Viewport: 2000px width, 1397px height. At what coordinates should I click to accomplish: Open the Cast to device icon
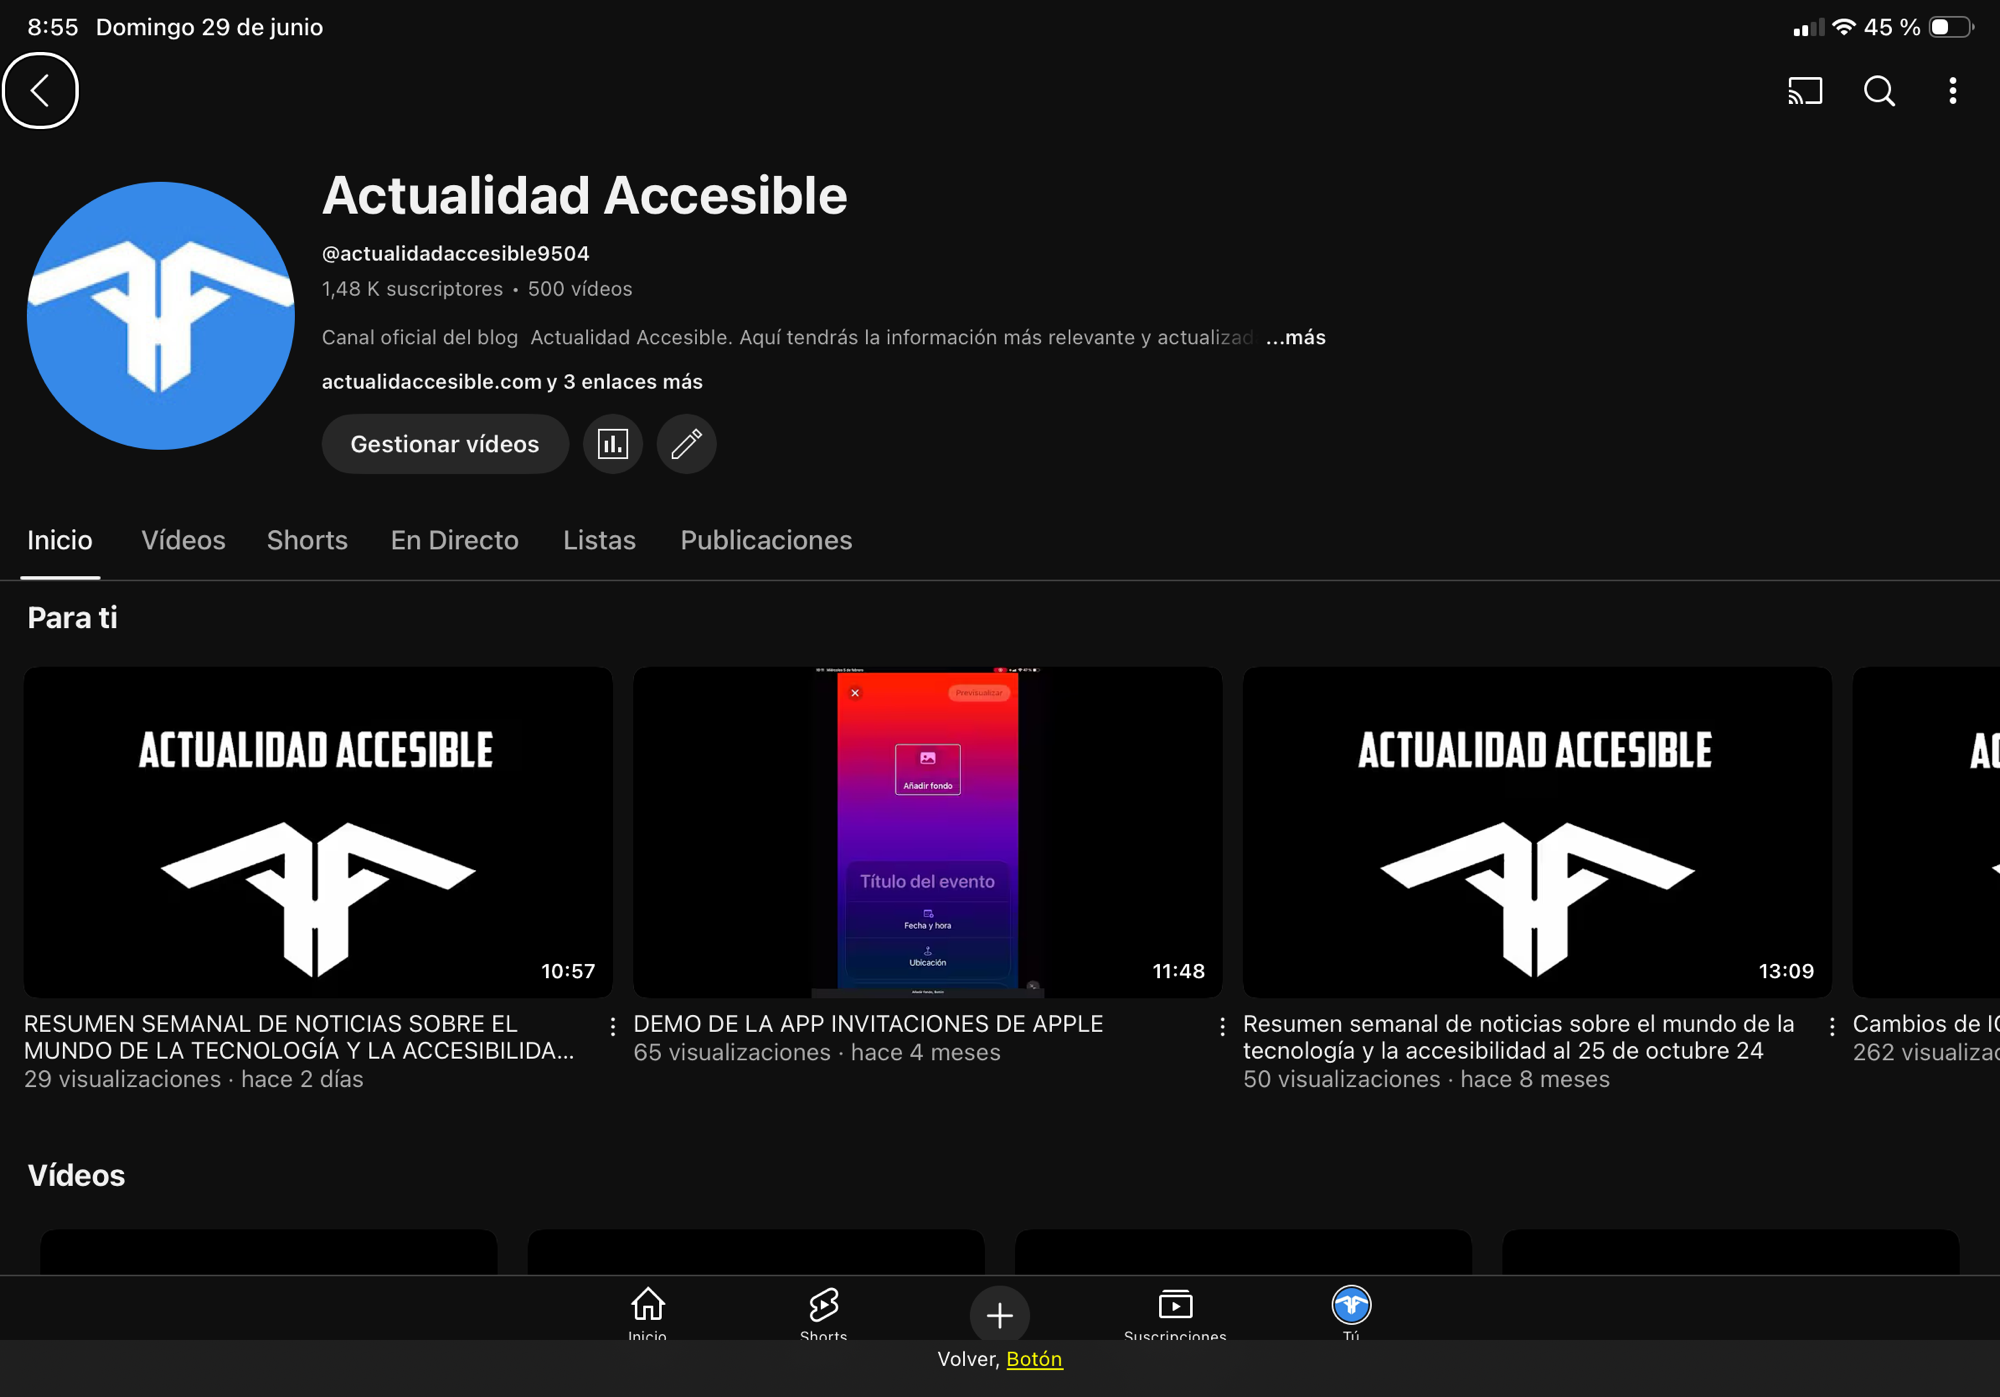pyautogui.click(x=1805, y=91)
